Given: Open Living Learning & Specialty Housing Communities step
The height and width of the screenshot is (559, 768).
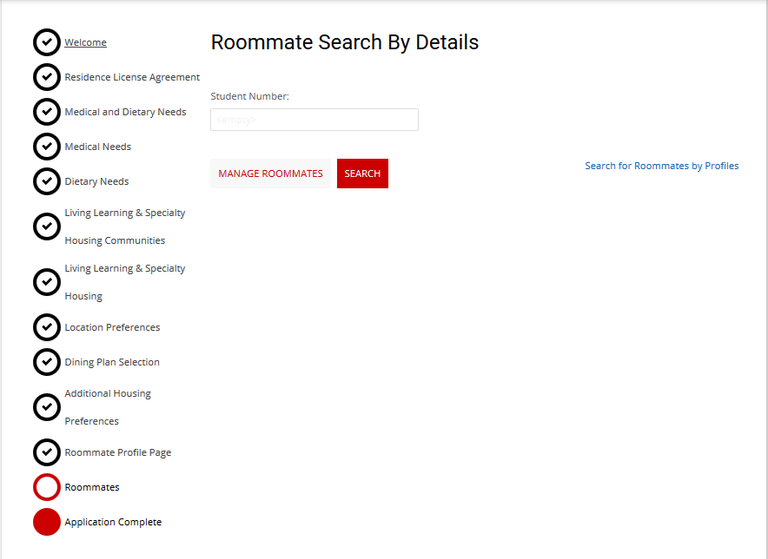Looking at the screenshot, I should point(124,226).
